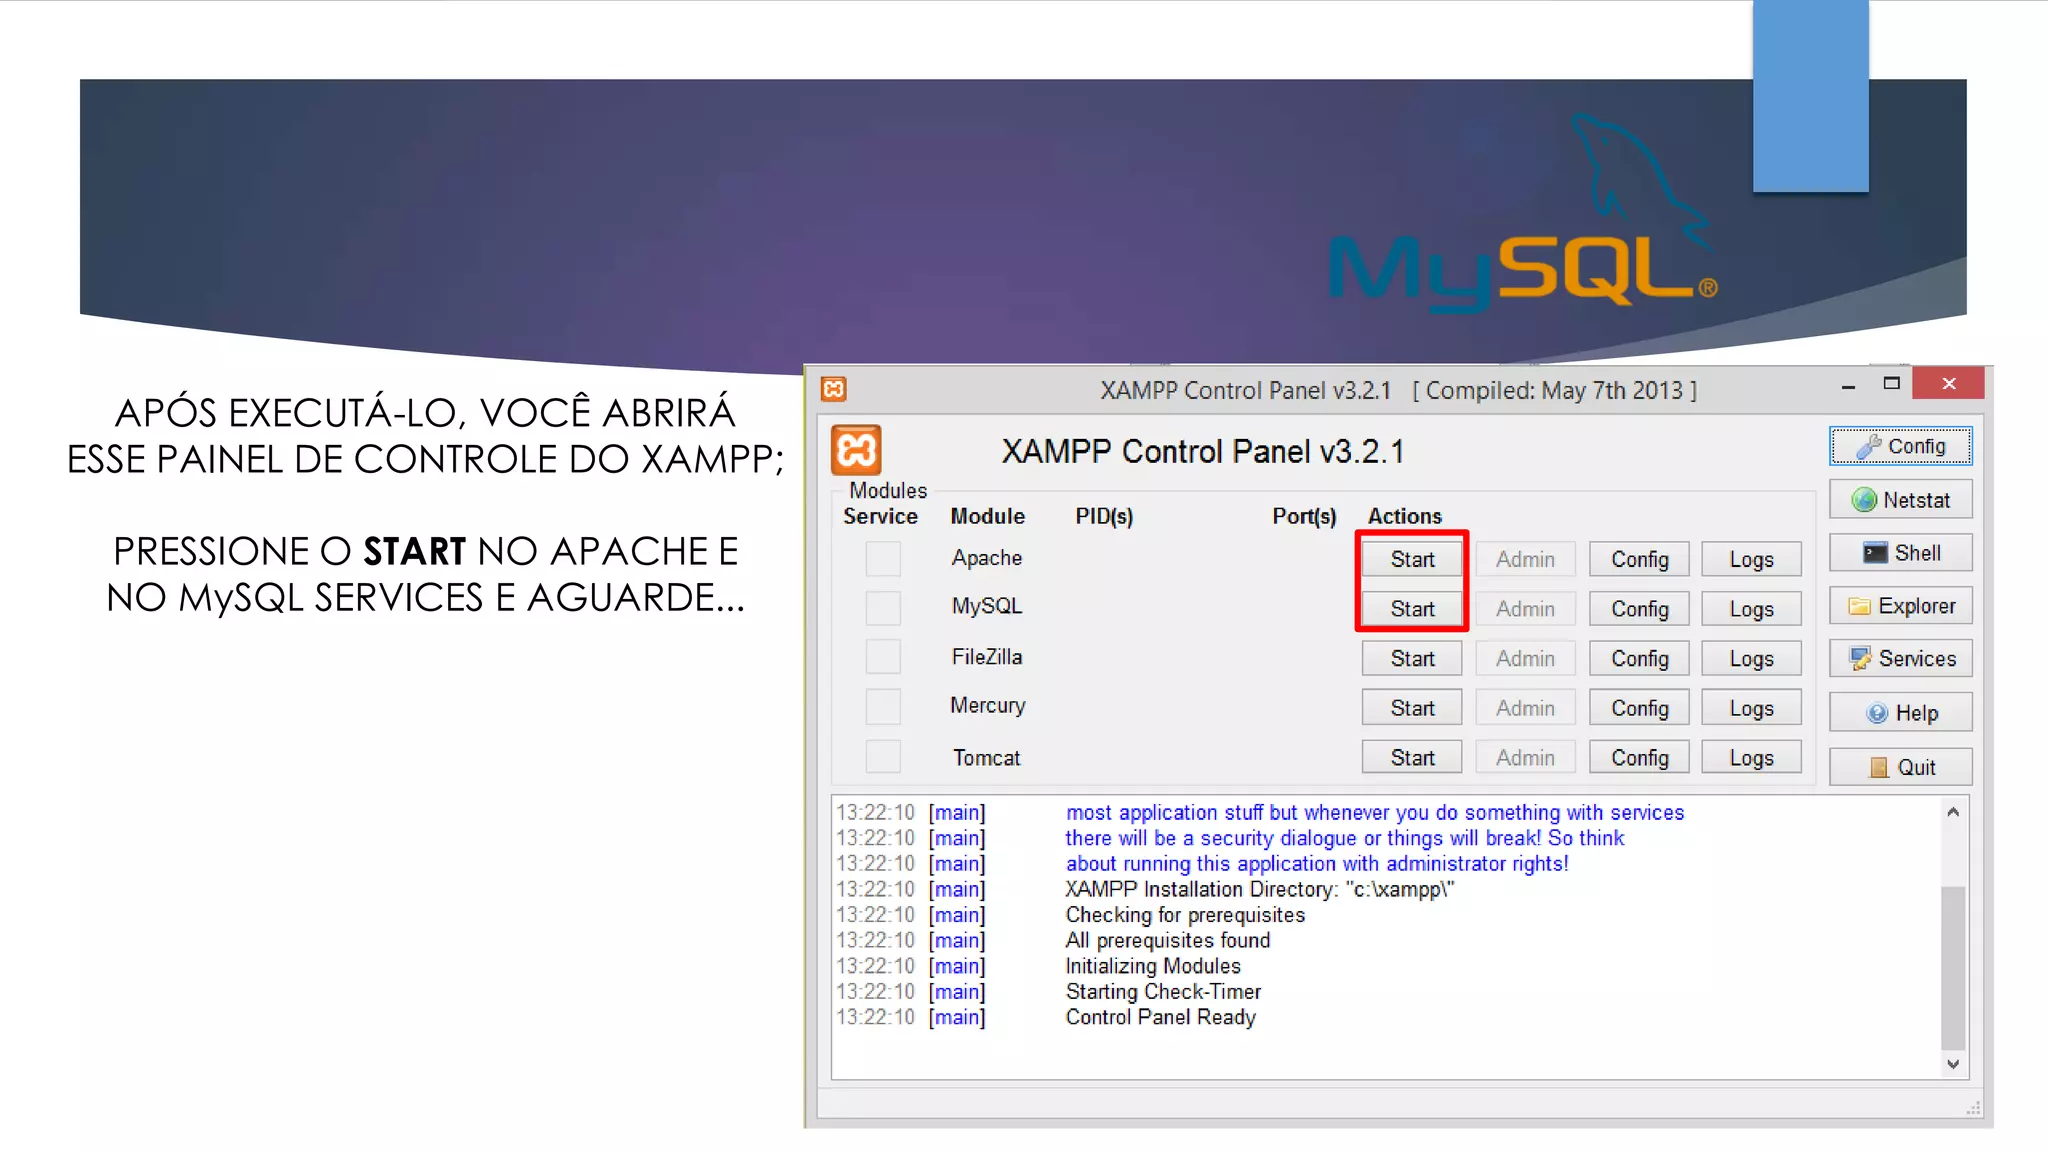Click the 'XAMPP Control Panel v3.2.1' heading
Screen dimensions: 2048x1152
1203,452
